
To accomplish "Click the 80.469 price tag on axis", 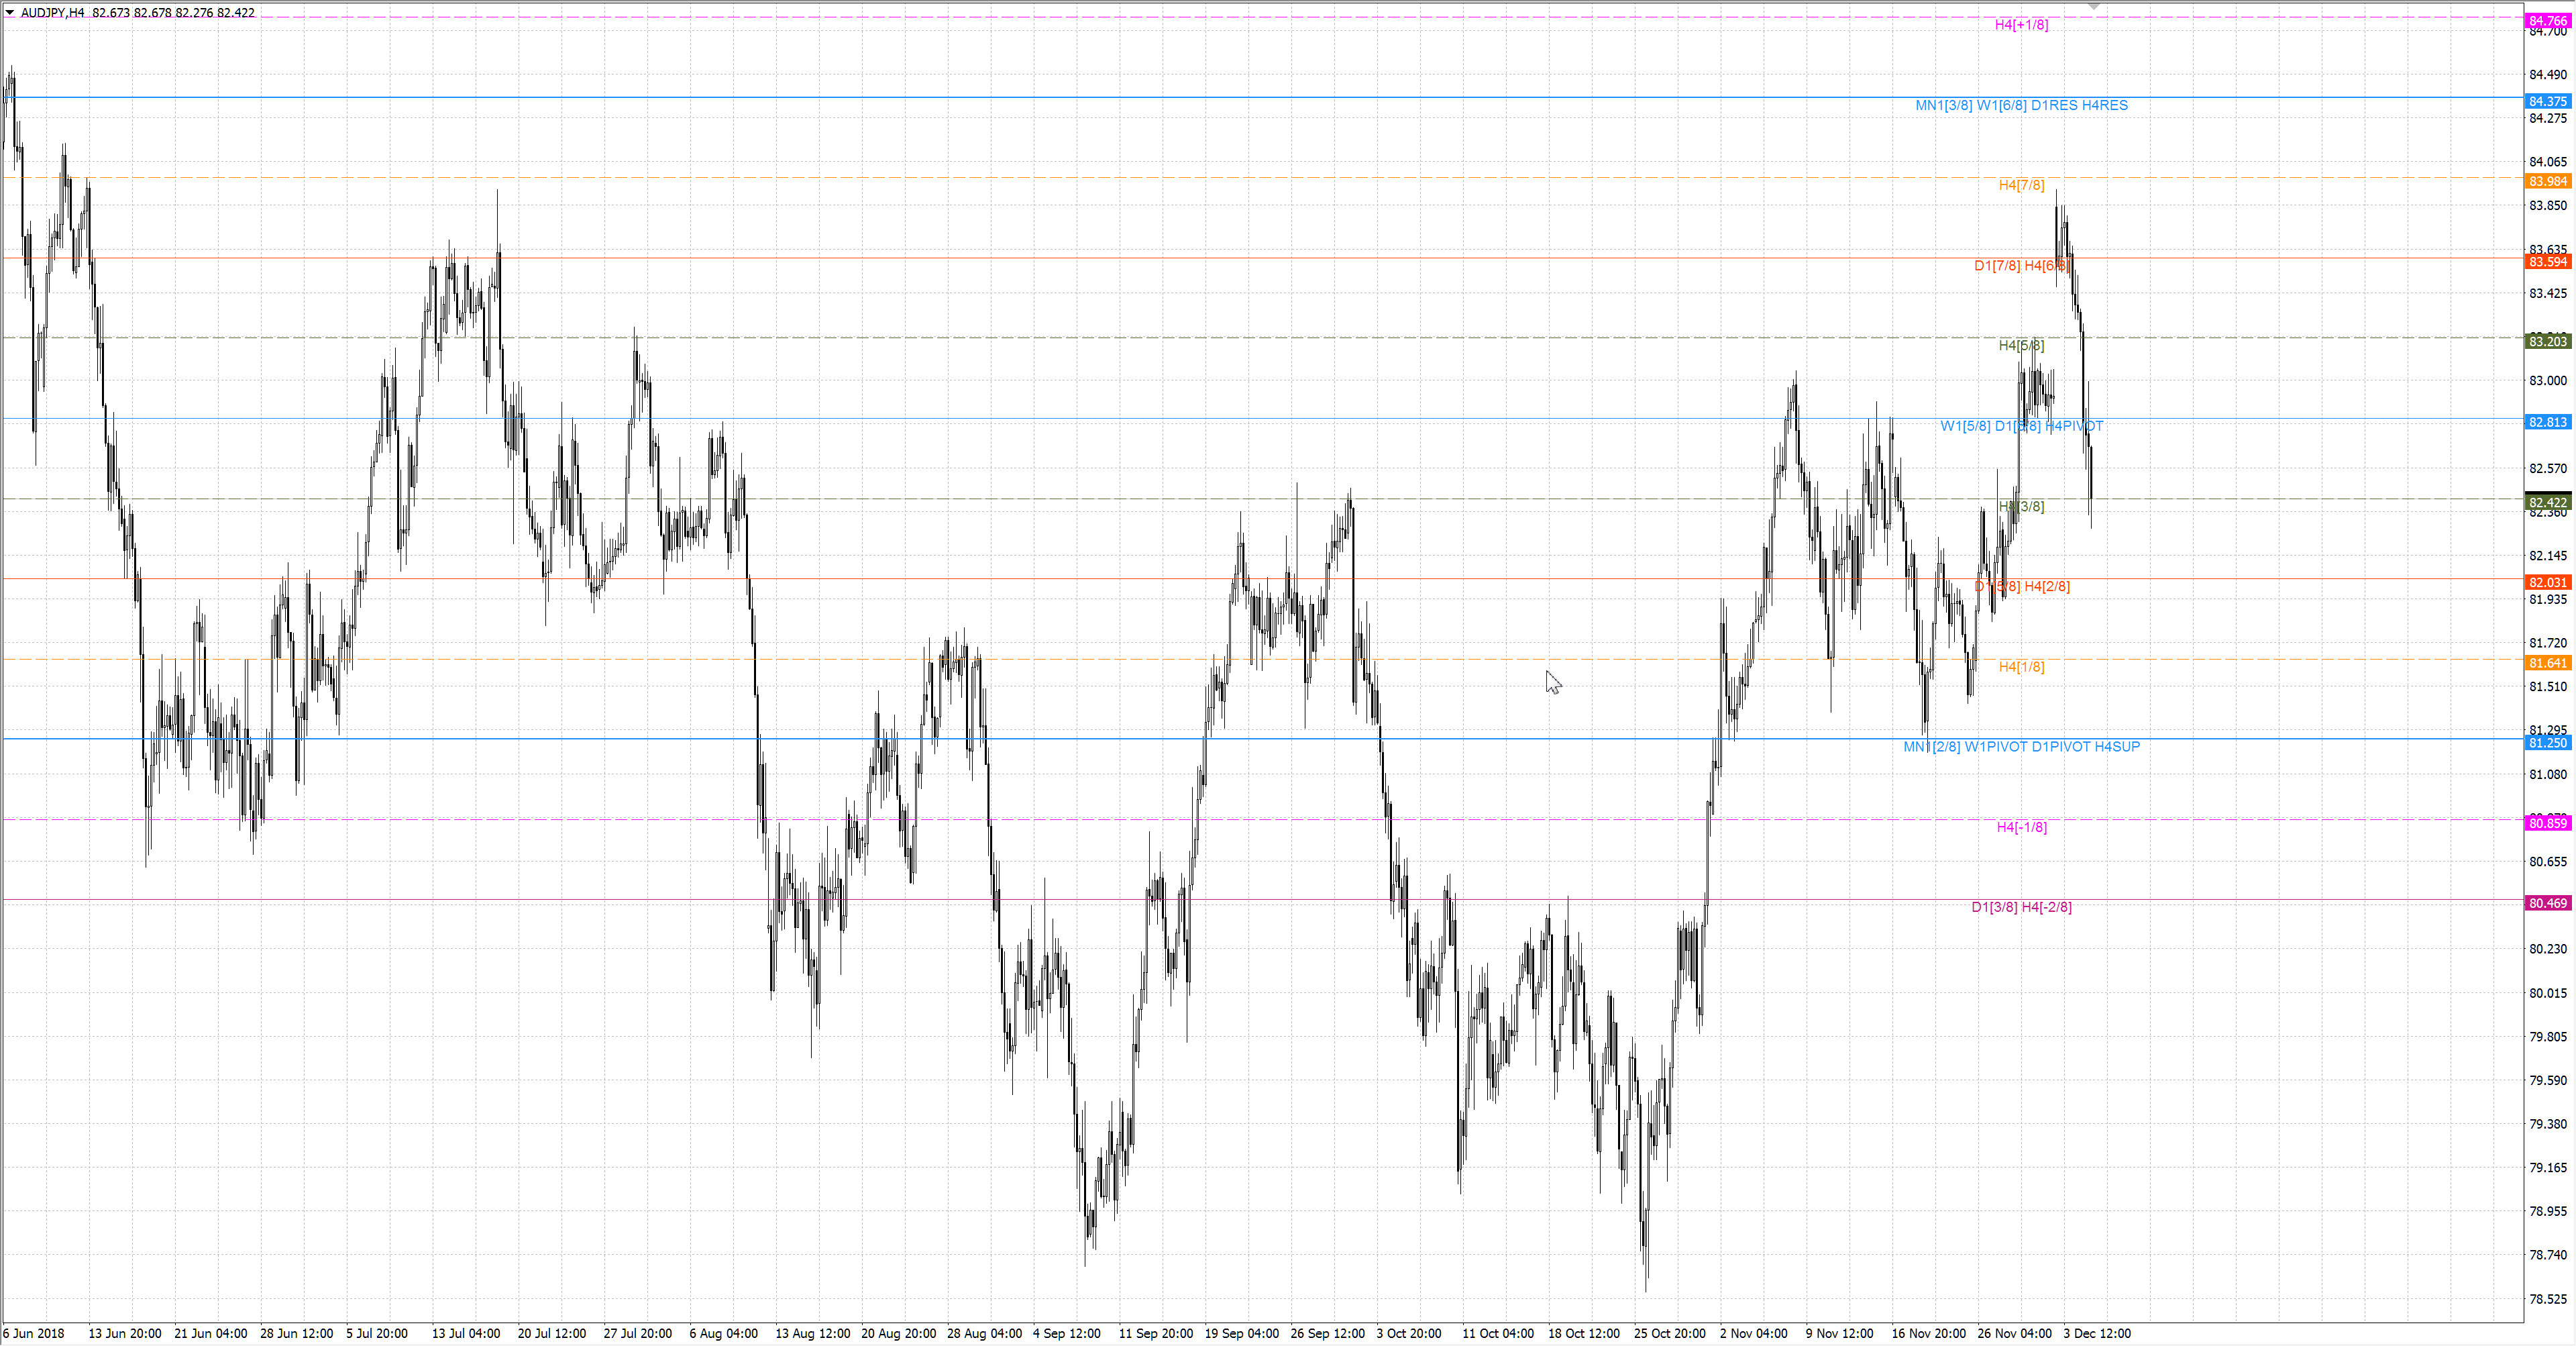I will coord(2547,903).
